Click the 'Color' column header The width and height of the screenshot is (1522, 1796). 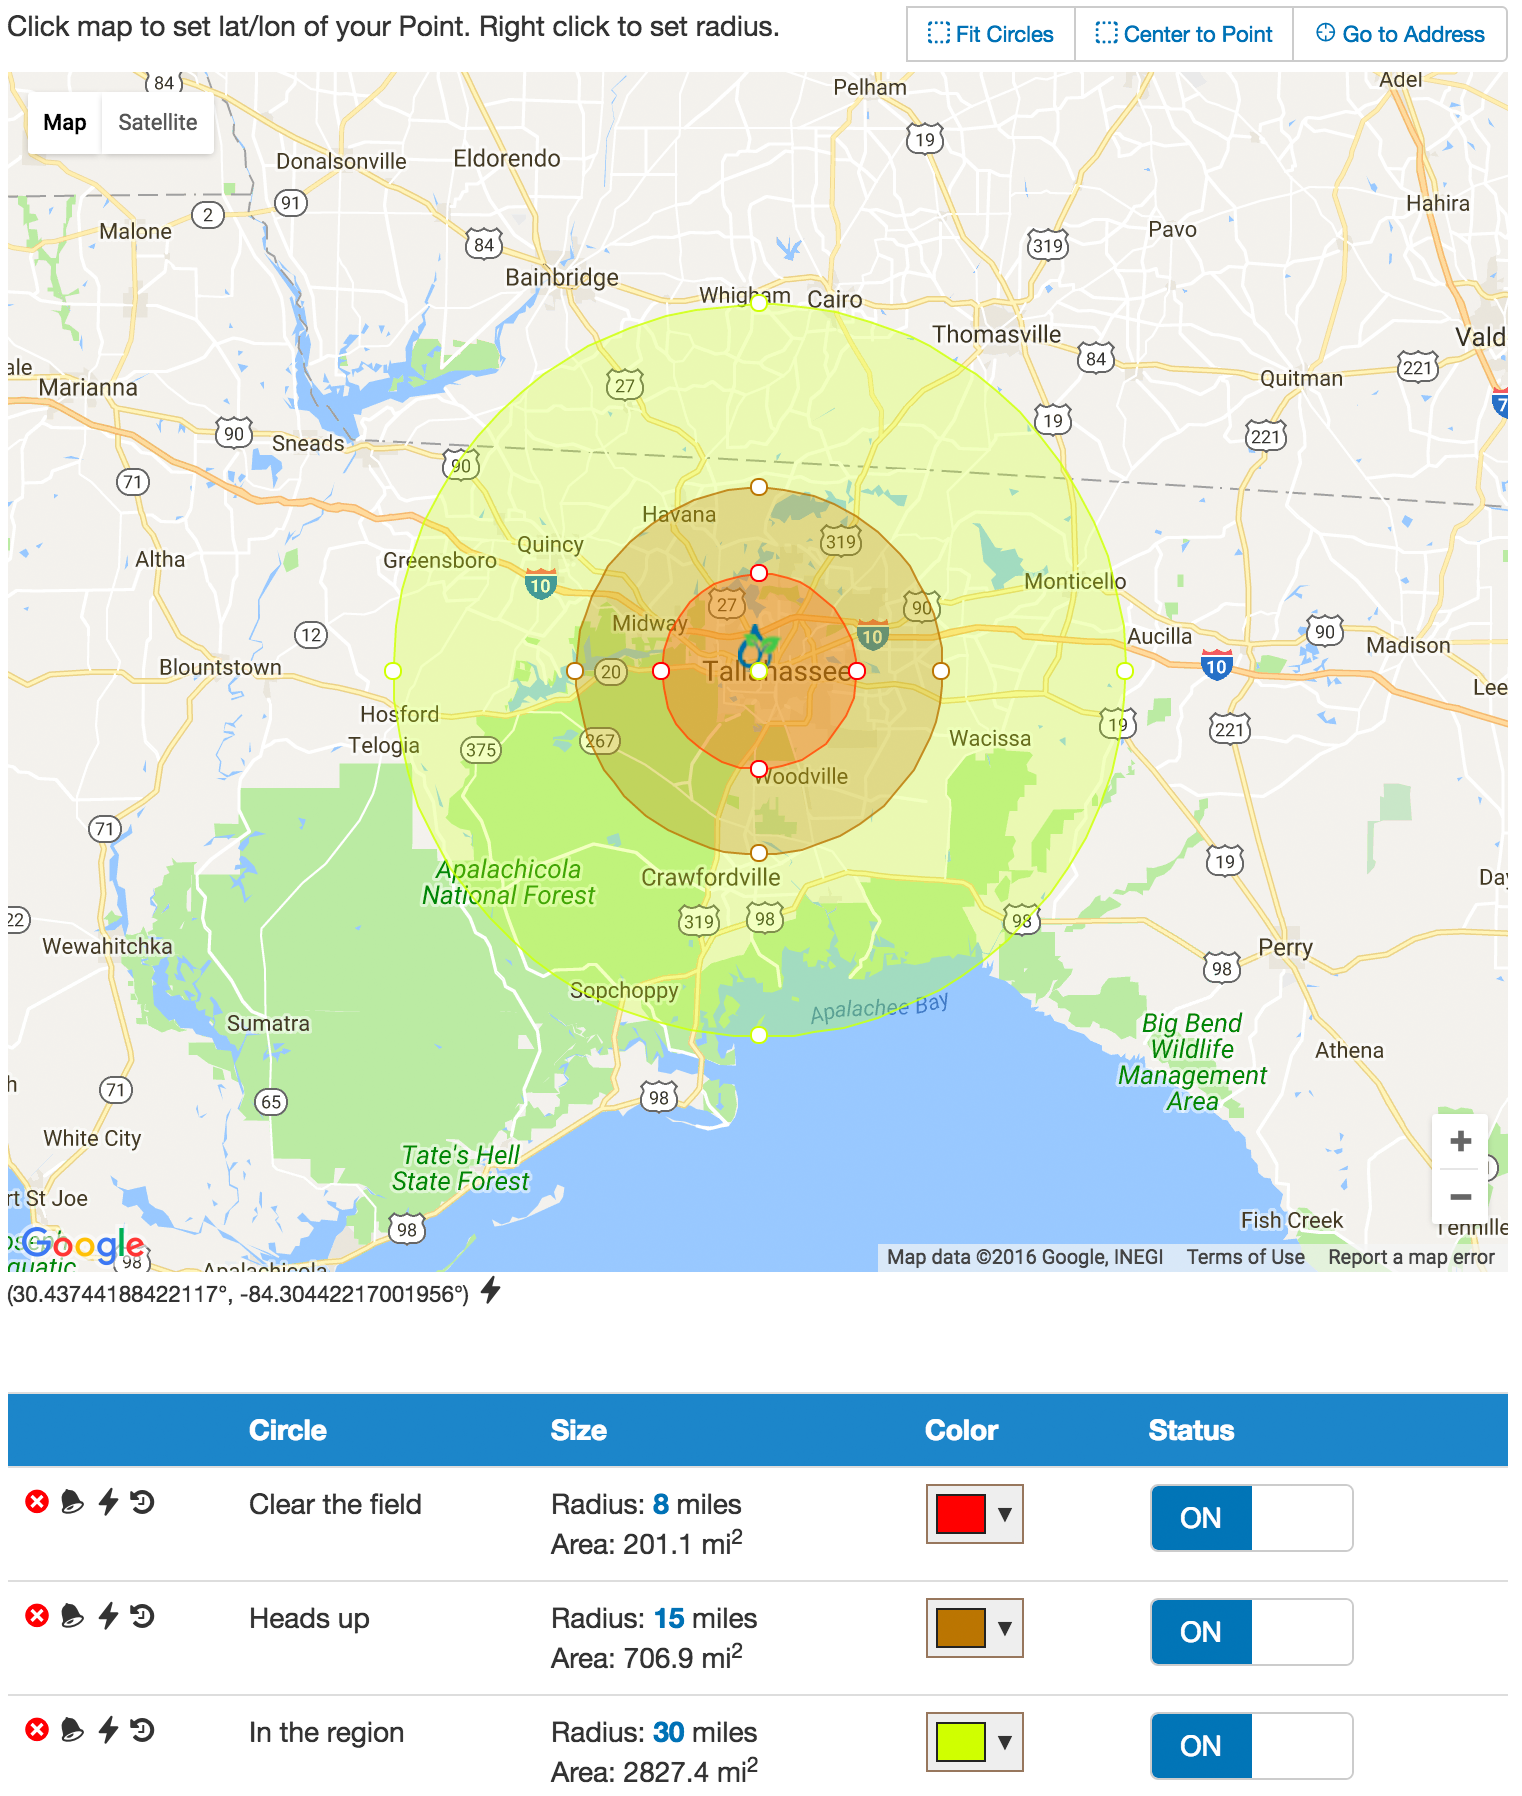(x=961, y=1430)
